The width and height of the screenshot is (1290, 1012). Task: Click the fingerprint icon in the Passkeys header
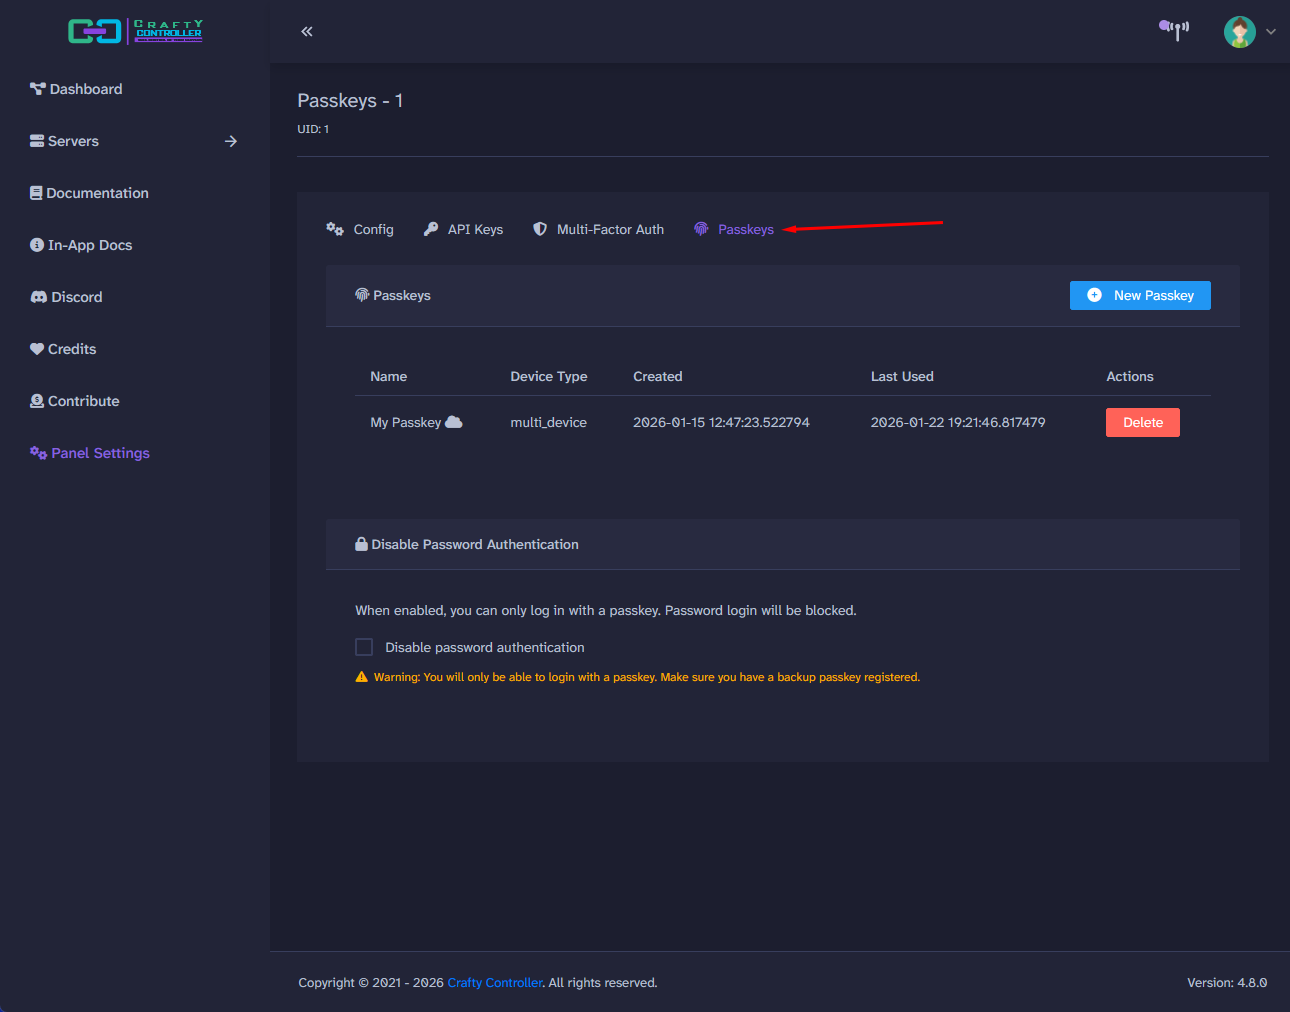(360, 294)
